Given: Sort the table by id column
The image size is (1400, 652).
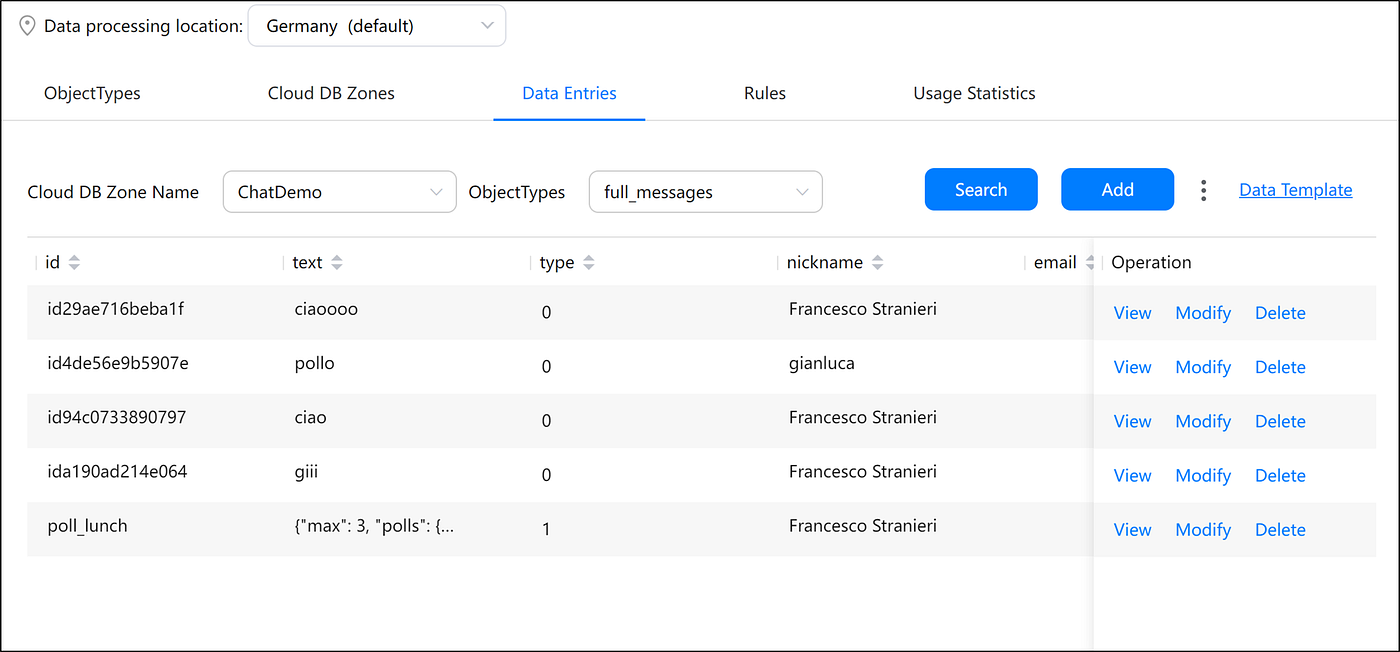Looking at the screenshot, I should (74, 263).
